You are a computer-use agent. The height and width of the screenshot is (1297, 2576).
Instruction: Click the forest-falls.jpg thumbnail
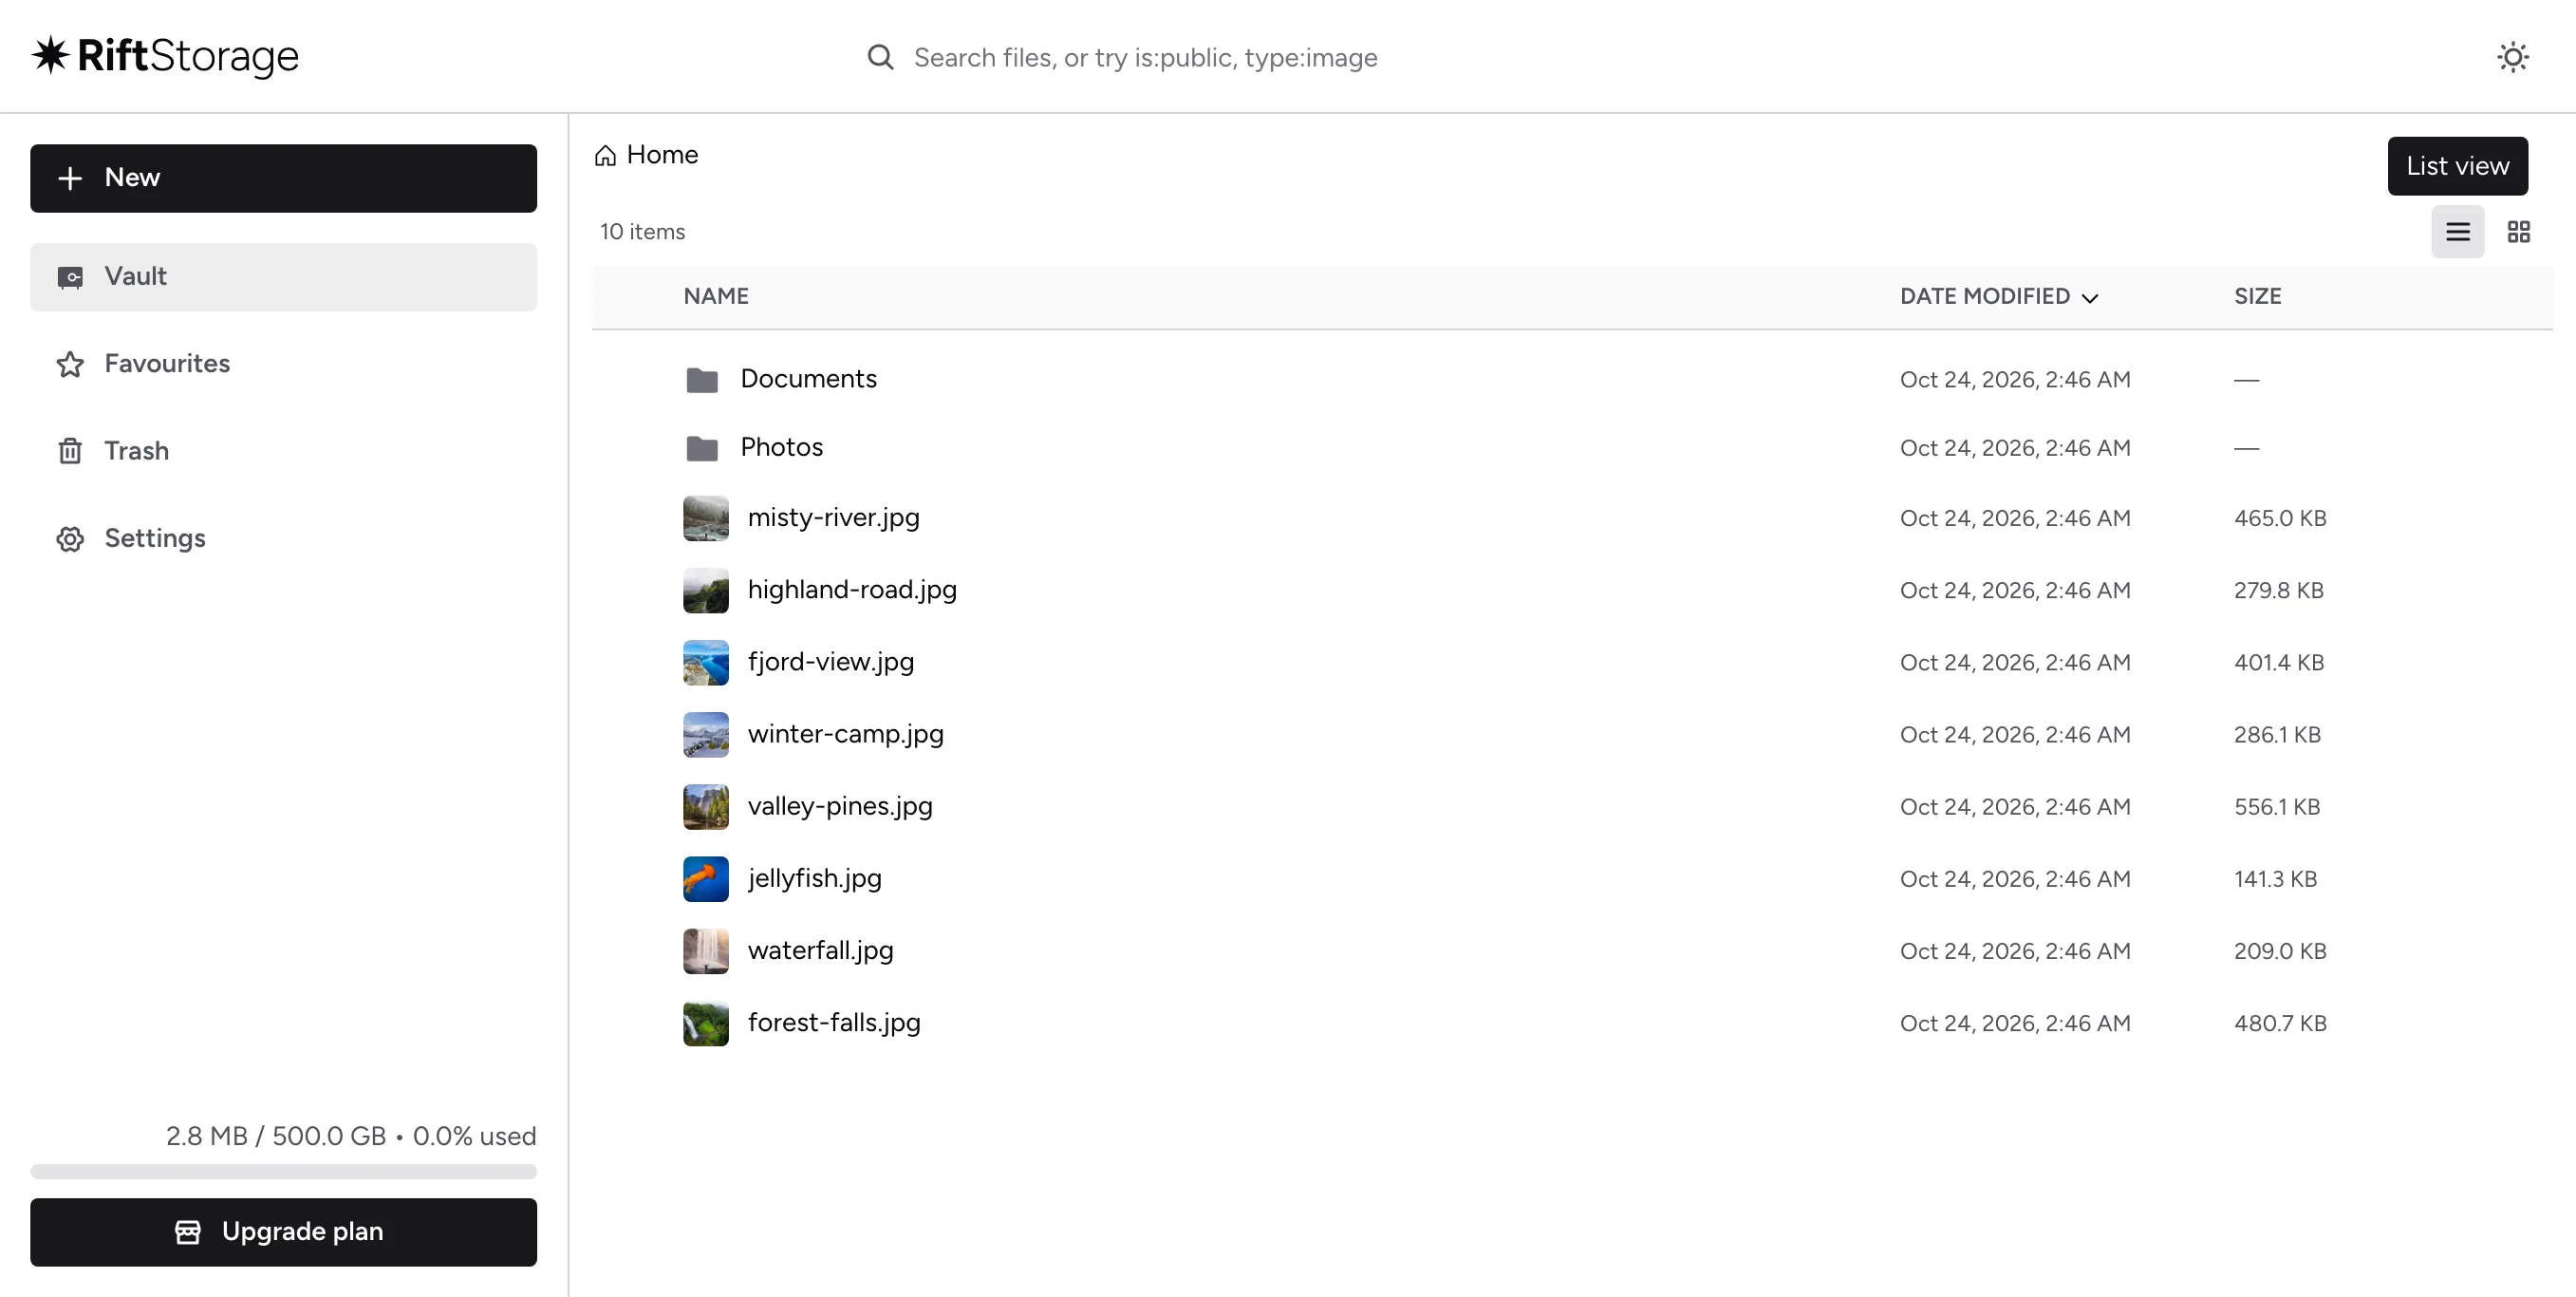tap(706, 1022)
